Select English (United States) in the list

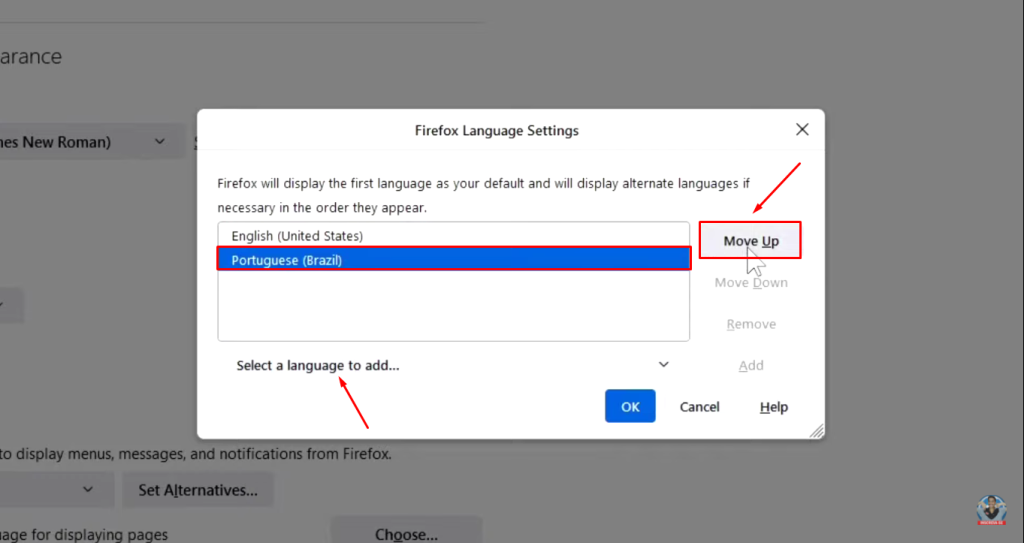pos(297,236)
